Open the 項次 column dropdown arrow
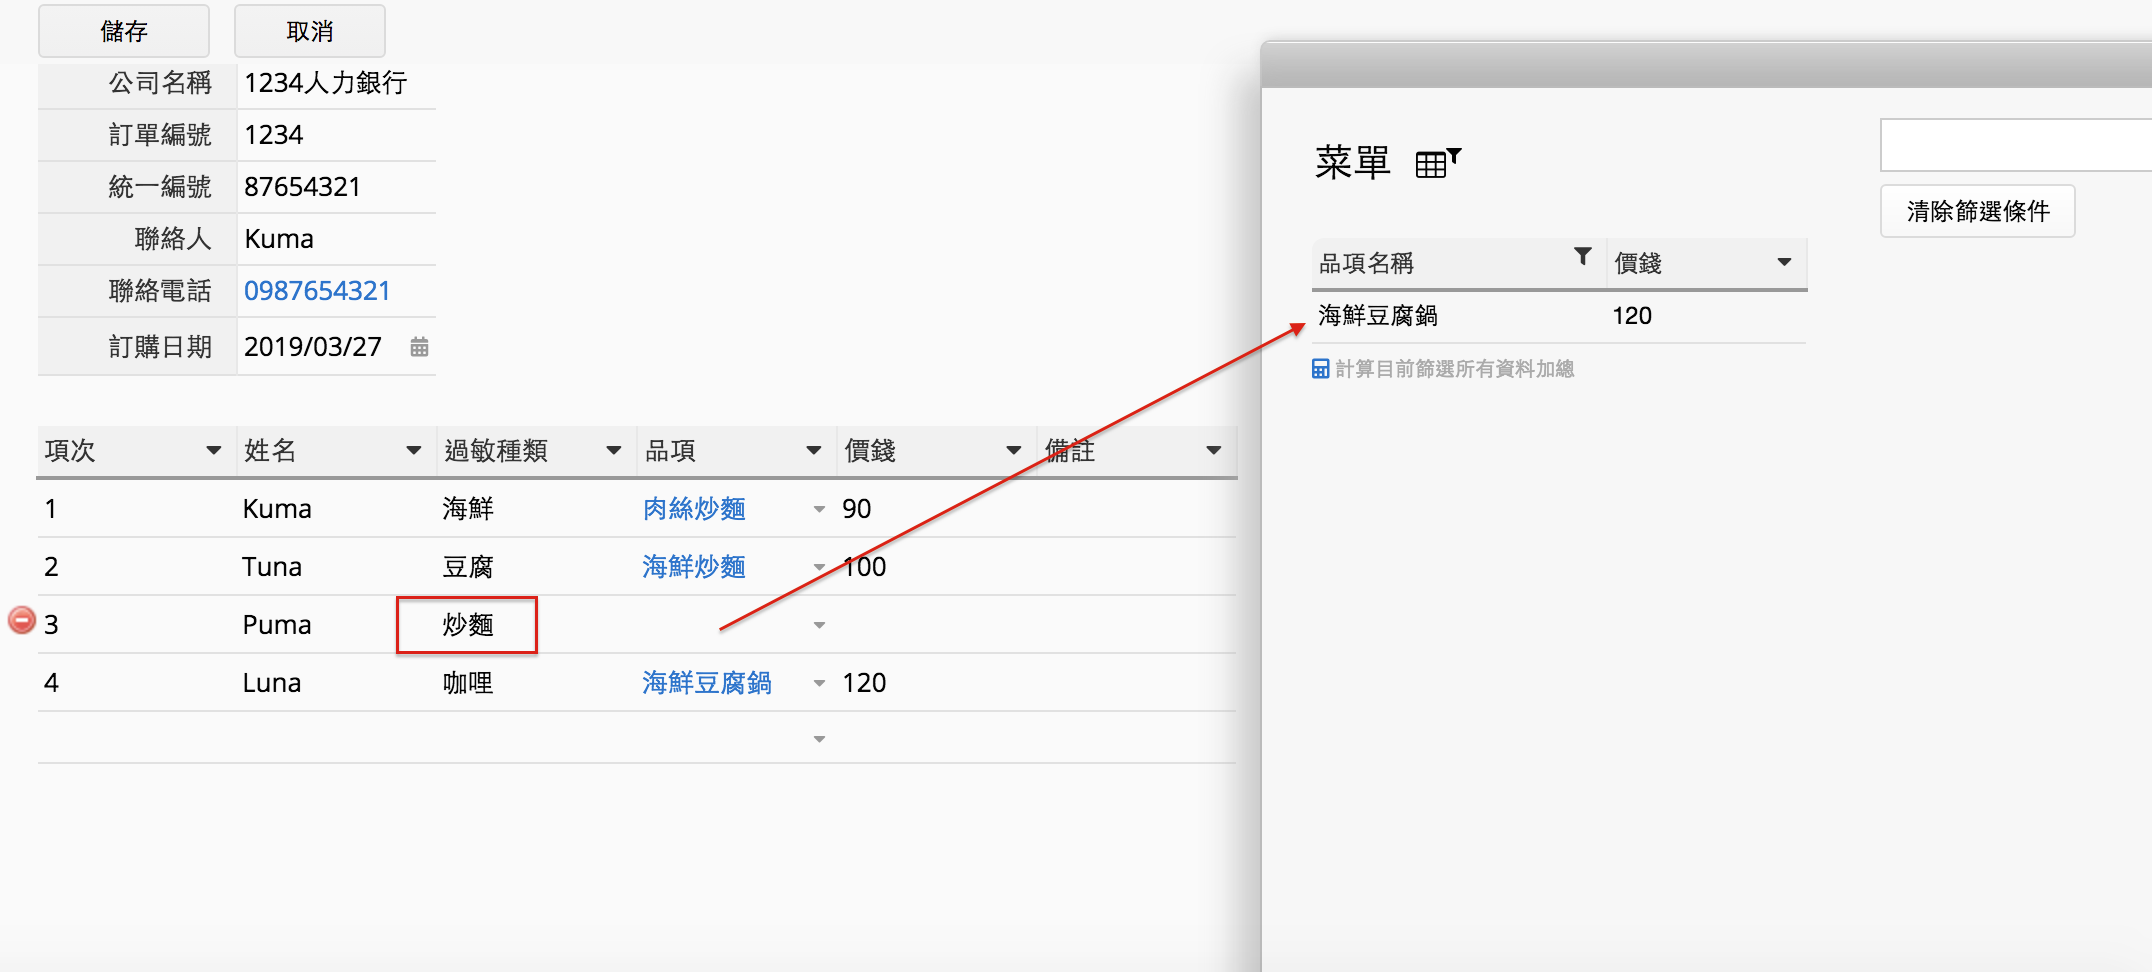 [x=213, y=451]
